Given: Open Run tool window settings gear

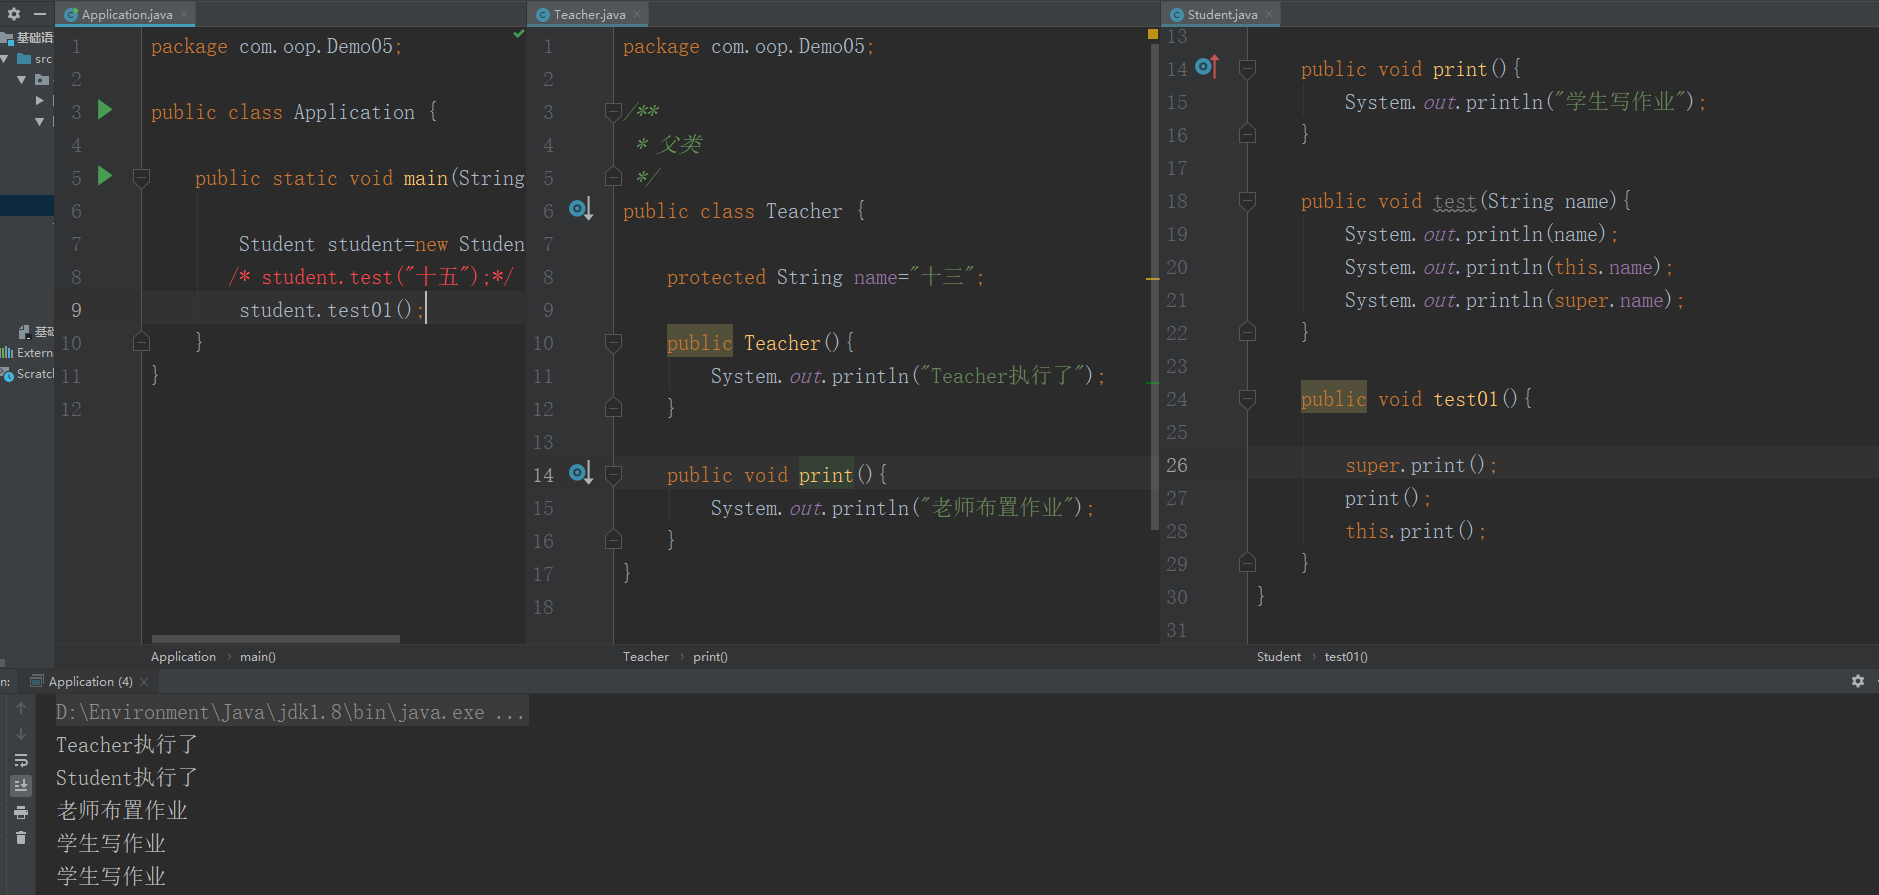Looking at the screenshot, I should [1857, 681].
